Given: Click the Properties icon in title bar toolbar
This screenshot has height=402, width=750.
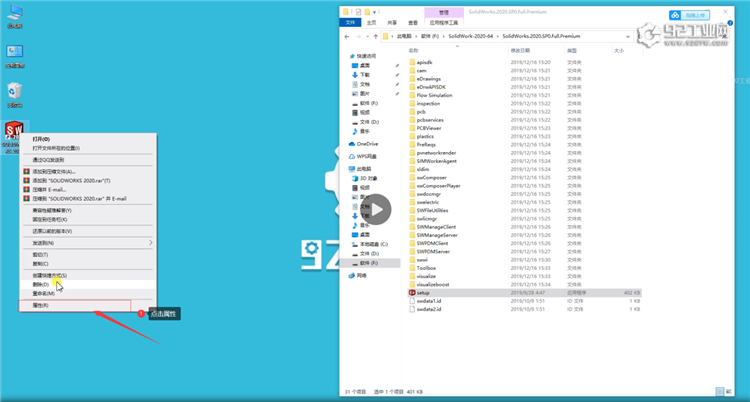Looking at the screenshot, I should tap(357, 11).
